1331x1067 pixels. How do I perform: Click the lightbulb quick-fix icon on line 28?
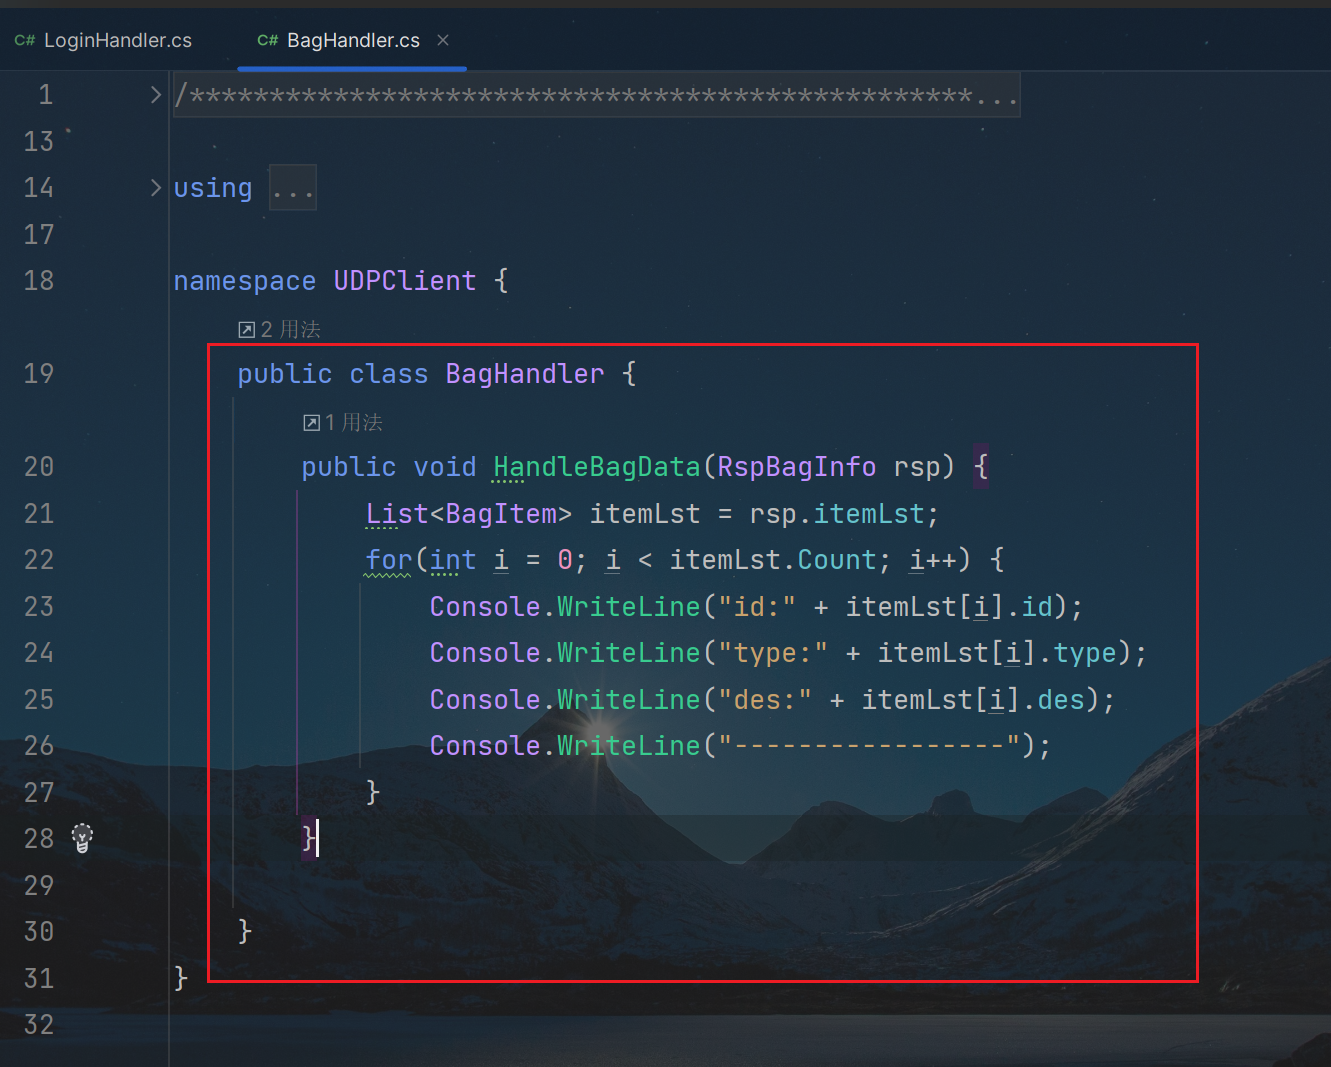tap(83, 838)
